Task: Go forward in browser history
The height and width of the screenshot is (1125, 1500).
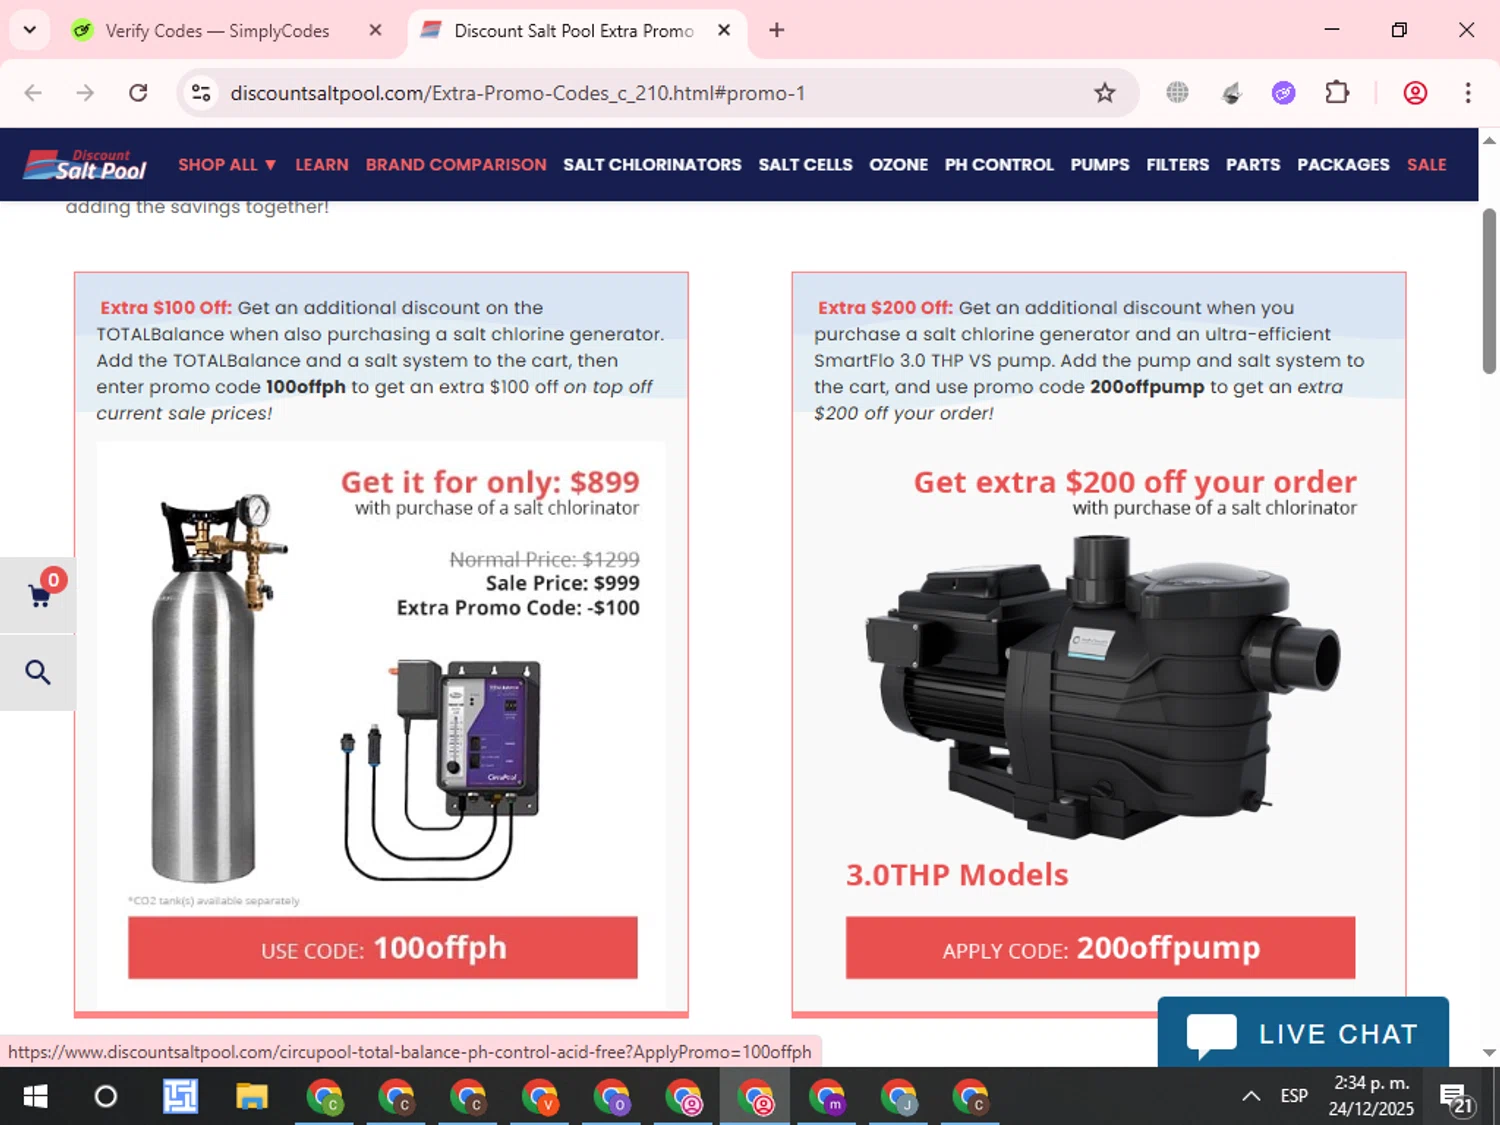Action: coord(85,93)
